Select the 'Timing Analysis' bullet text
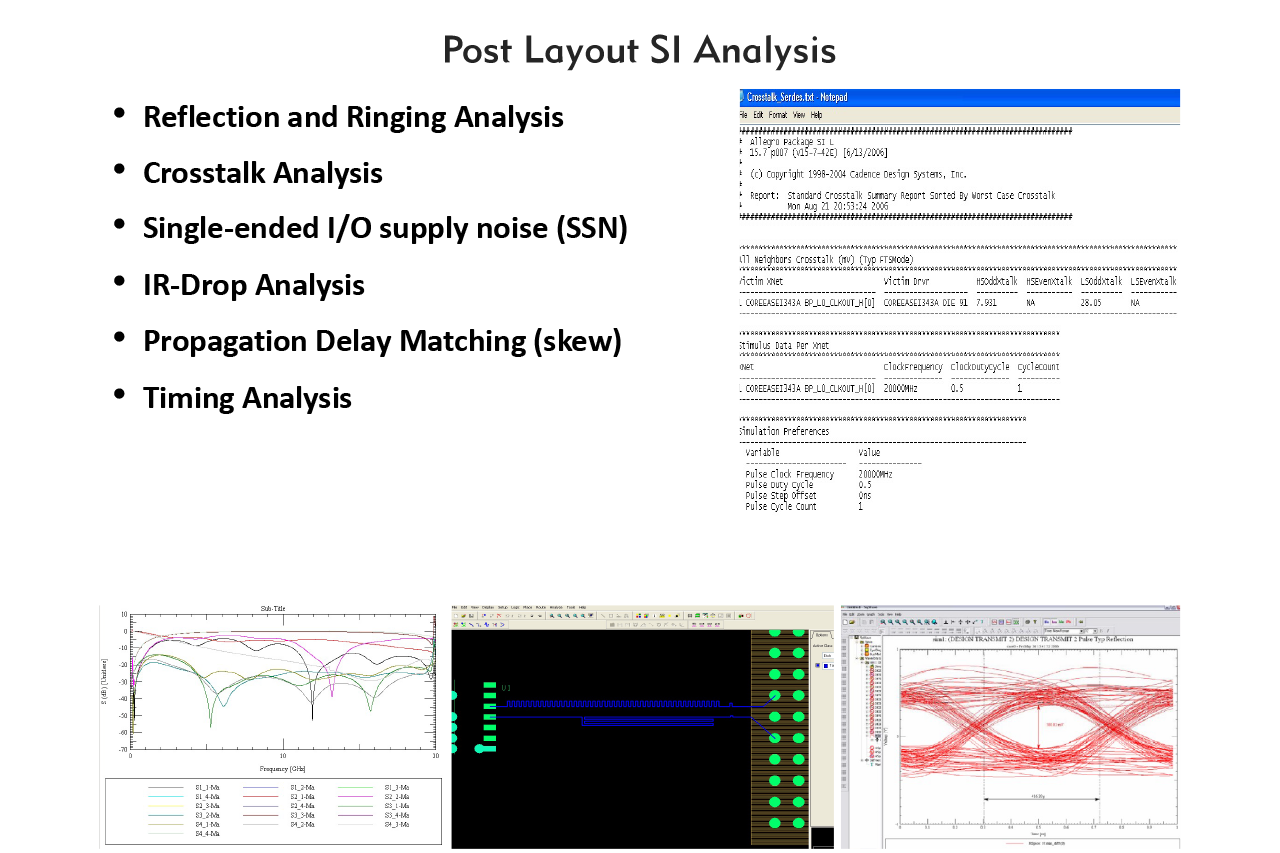 pyautogui.click(x=247, y=398)
